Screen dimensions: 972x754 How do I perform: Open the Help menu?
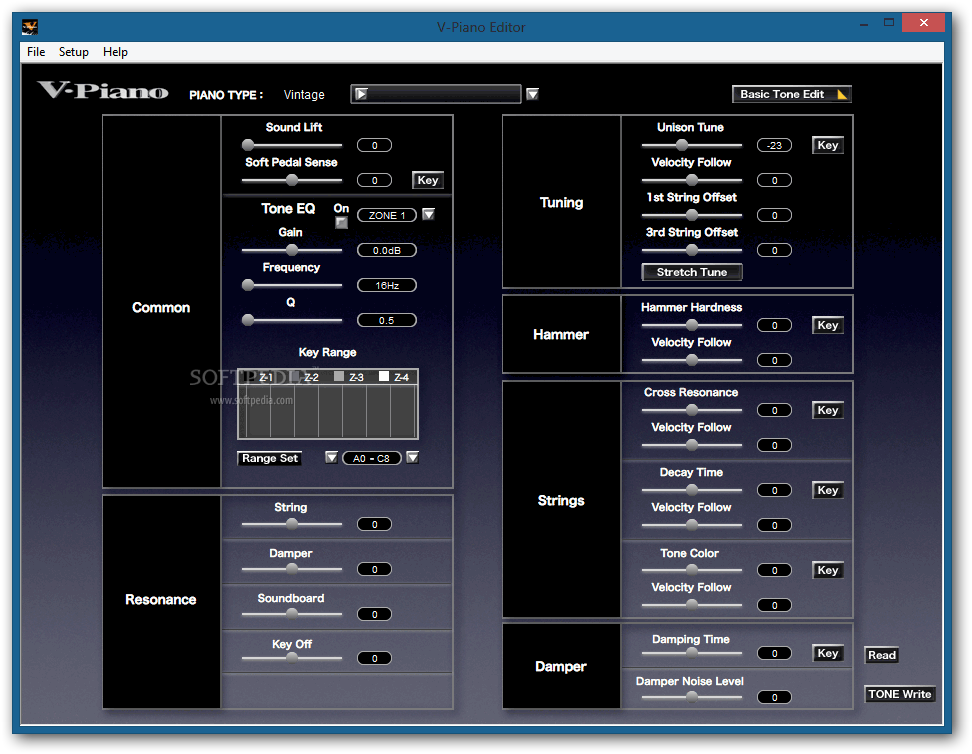click(115, 51)
